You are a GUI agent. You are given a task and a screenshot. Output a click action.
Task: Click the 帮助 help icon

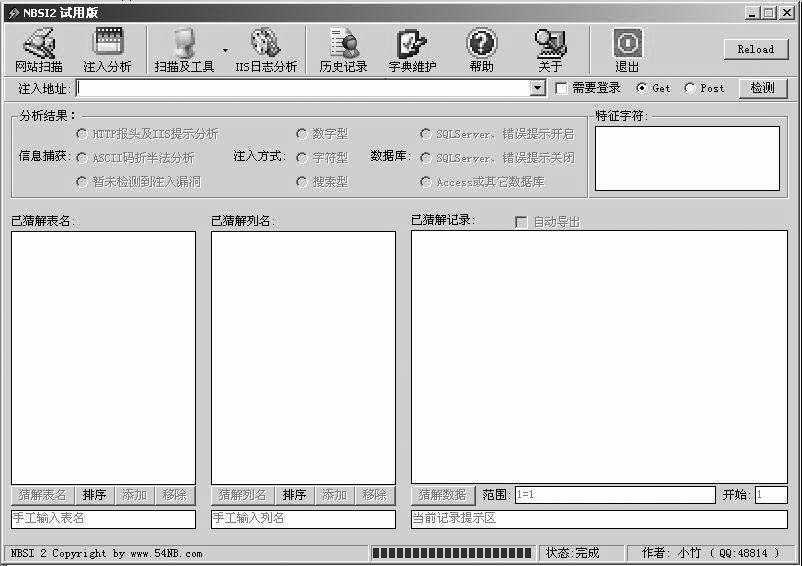pyautogui.click(x=481, y=50)
